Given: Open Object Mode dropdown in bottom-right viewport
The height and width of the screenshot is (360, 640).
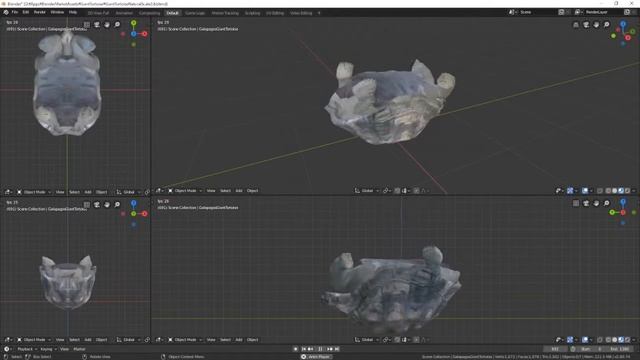Looking at the screenshot, I should [x=185, y=340].
